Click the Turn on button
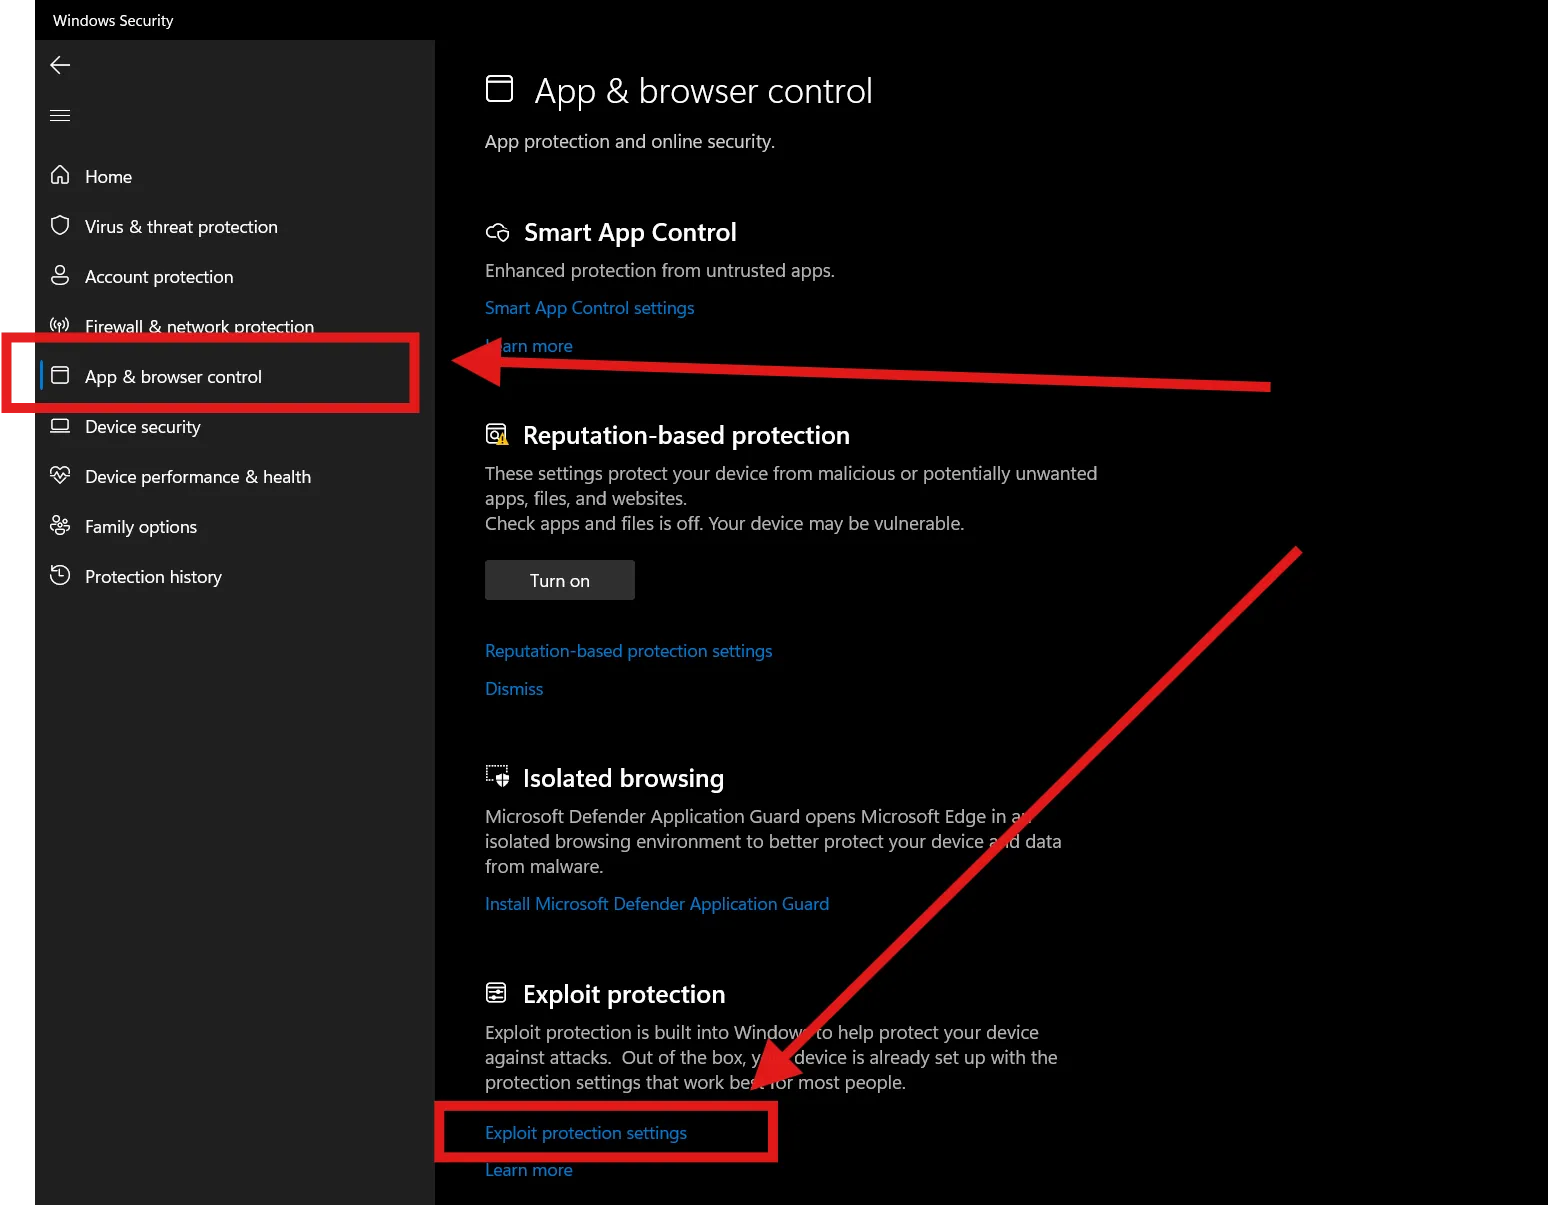The width and height of the screenshot is (1548, 1205). tap(559, 580)
